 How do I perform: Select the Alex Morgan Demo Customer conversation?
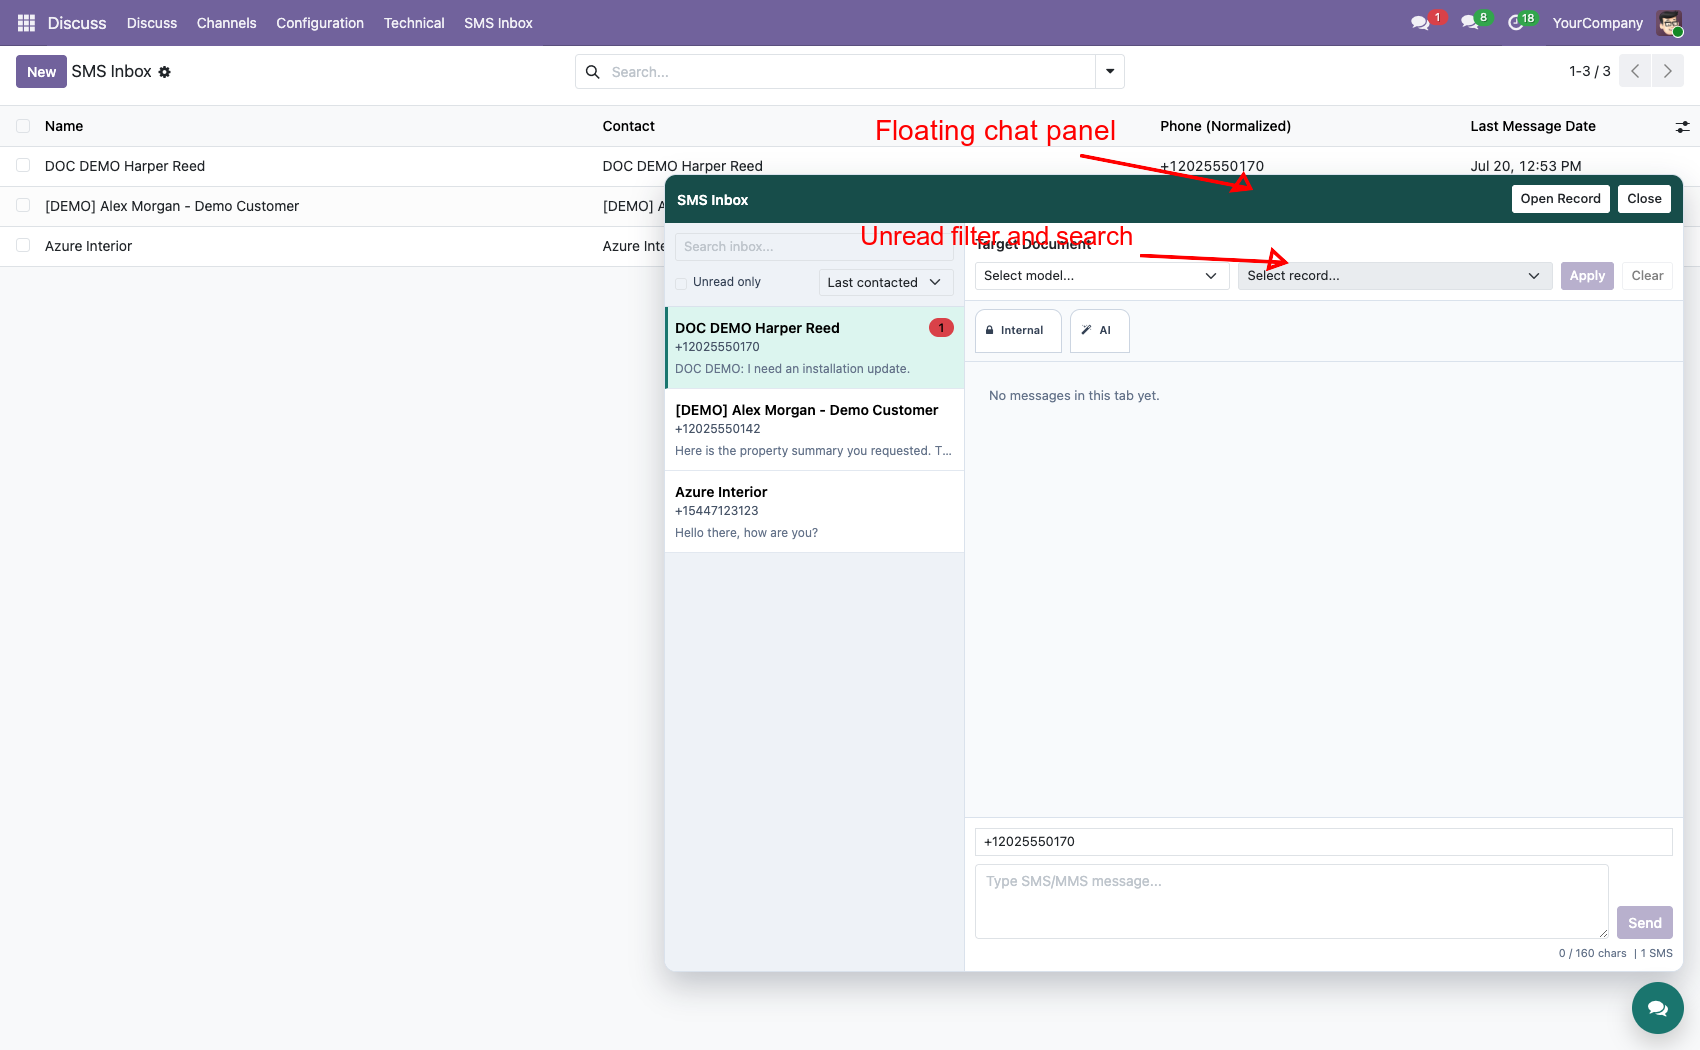click(814, 430)
